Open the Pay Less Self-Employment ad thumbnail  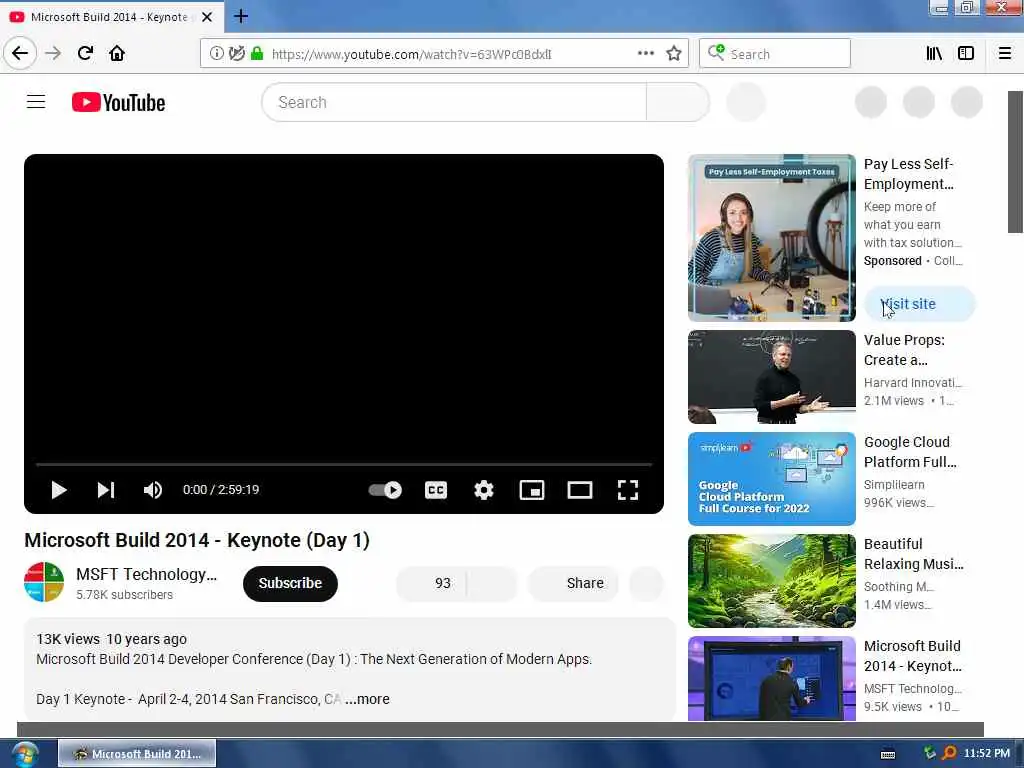tap(771, 238)
